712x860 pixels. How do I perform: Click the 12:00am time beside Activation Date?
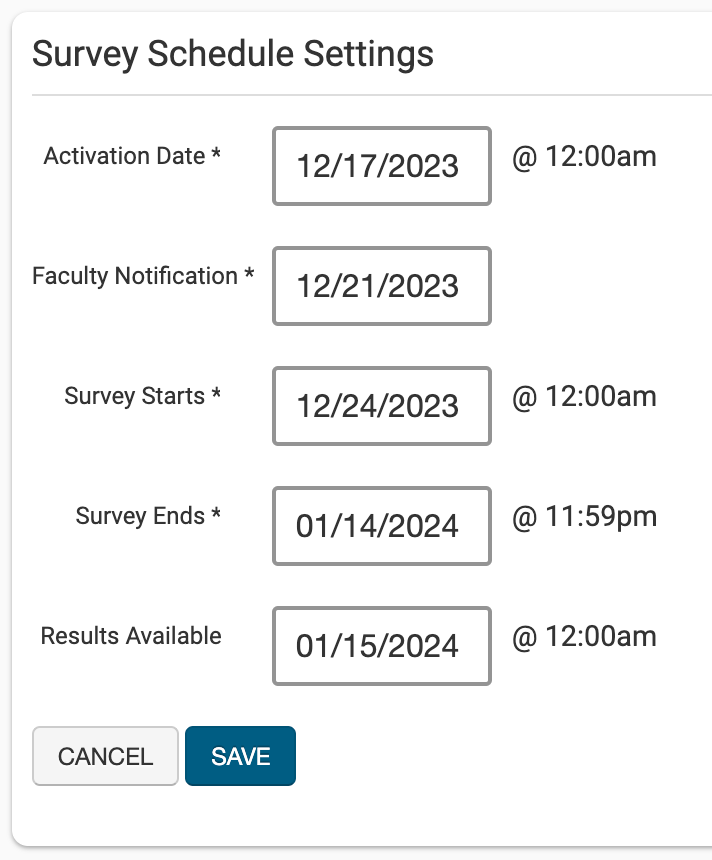tap(584, 157)
